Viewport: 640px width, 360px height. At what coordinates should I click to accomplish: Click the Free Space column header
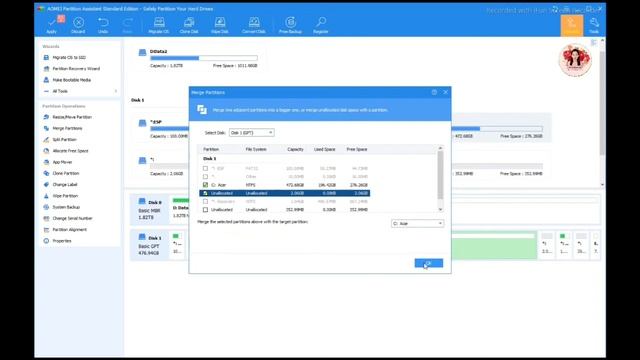357,149
